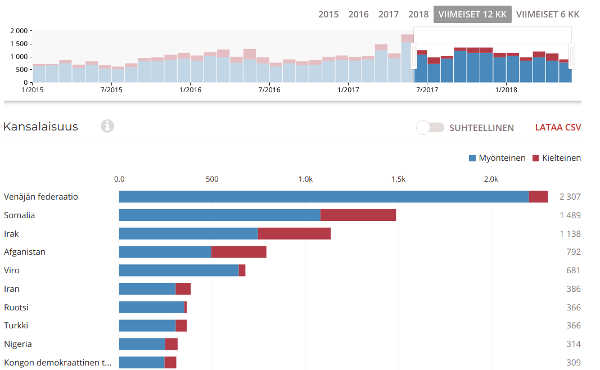Screen dimensions: 600x370
Task: Download data via Lataa CSV
Action: (x=558, y=127)
